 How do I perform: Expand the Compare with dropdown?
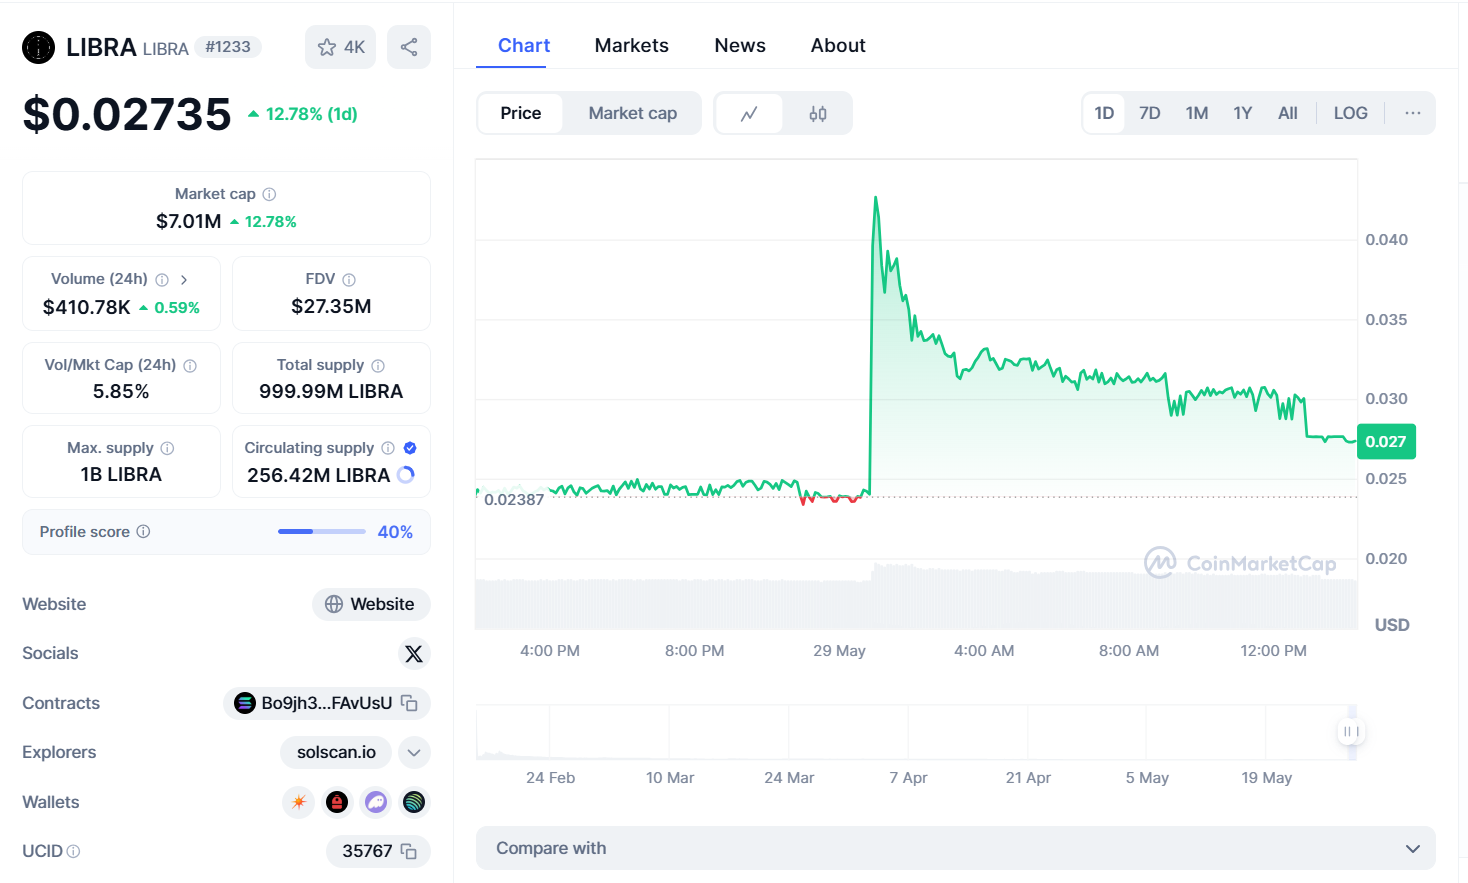click(1412, 849)
